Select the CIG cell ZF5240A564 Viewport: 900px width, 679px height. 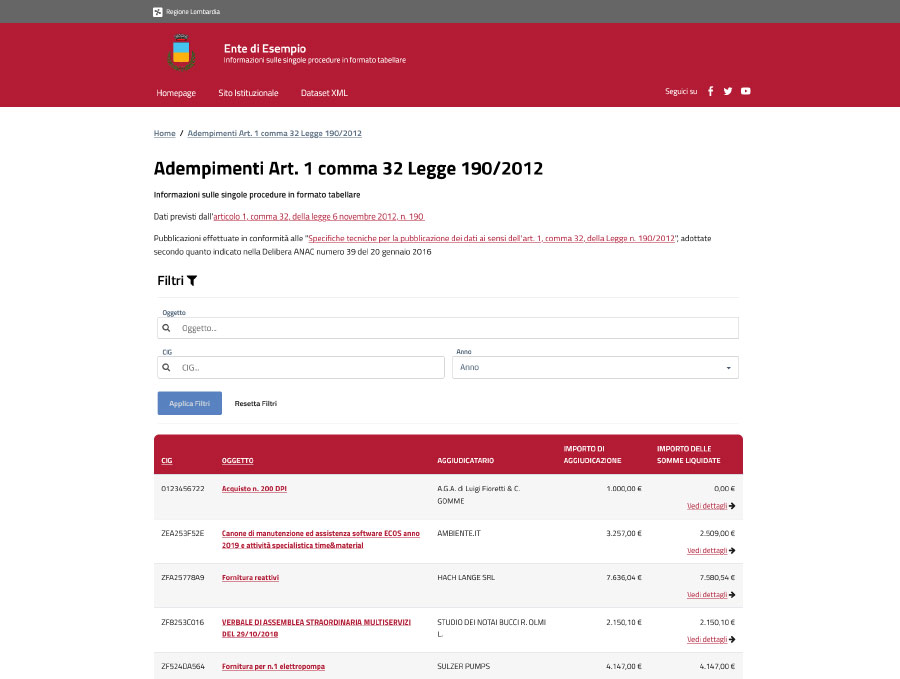[183, 666]
